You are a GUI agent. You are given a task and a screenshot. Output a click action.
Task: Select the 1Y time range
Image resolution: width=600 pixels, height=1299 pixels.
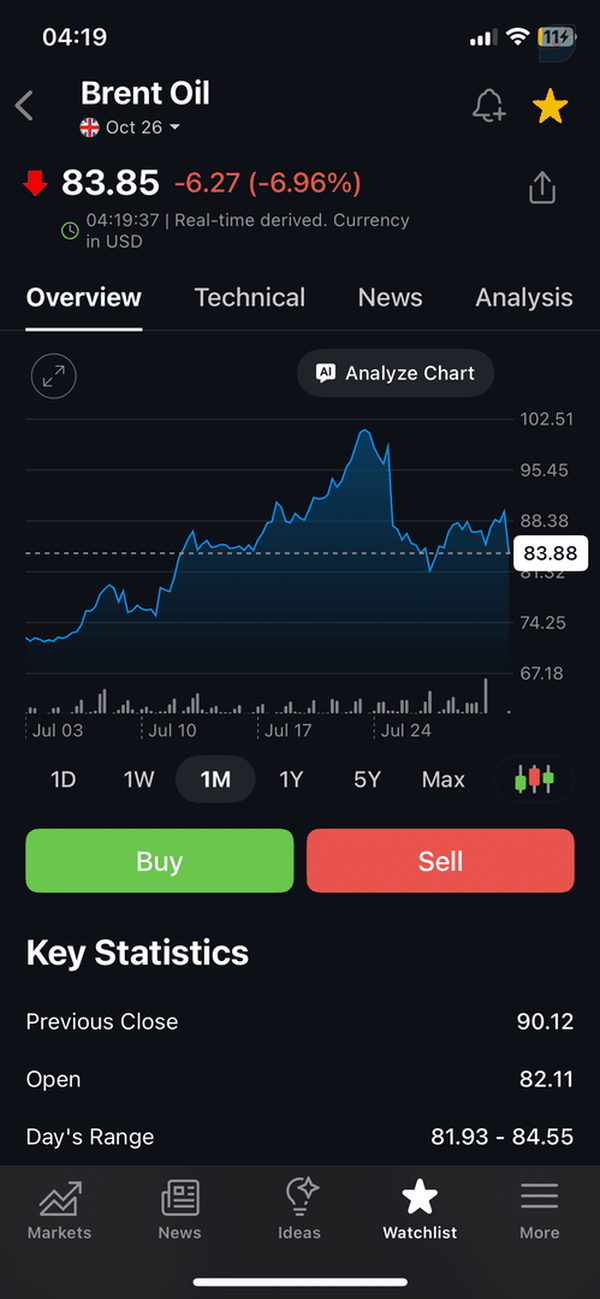[291, 779]
